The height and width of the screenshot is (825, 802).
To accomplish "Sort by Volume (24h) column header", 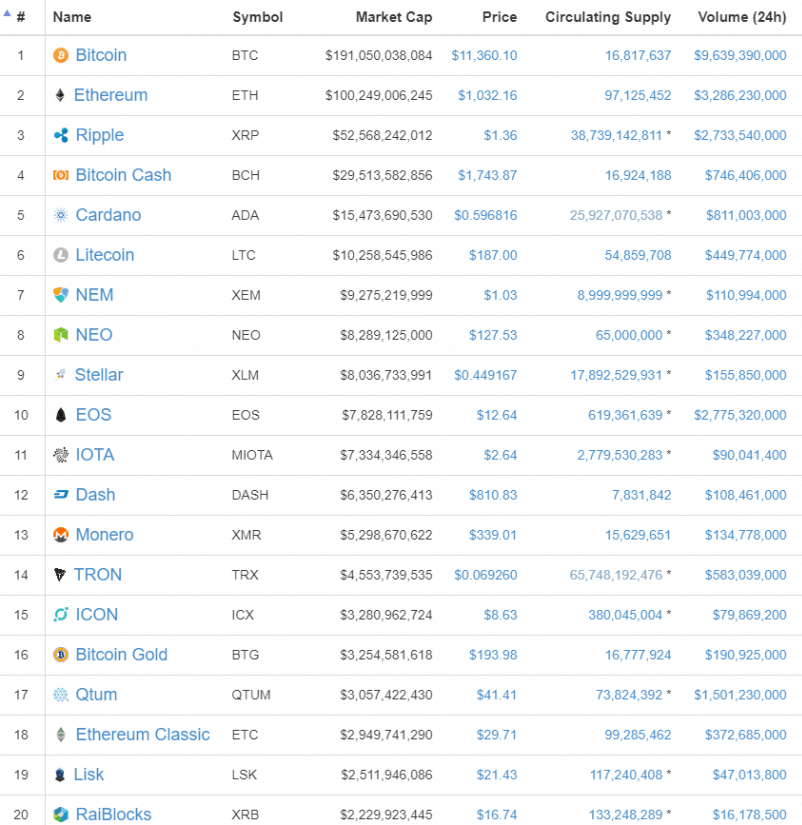I will click(x=740, y=17).
